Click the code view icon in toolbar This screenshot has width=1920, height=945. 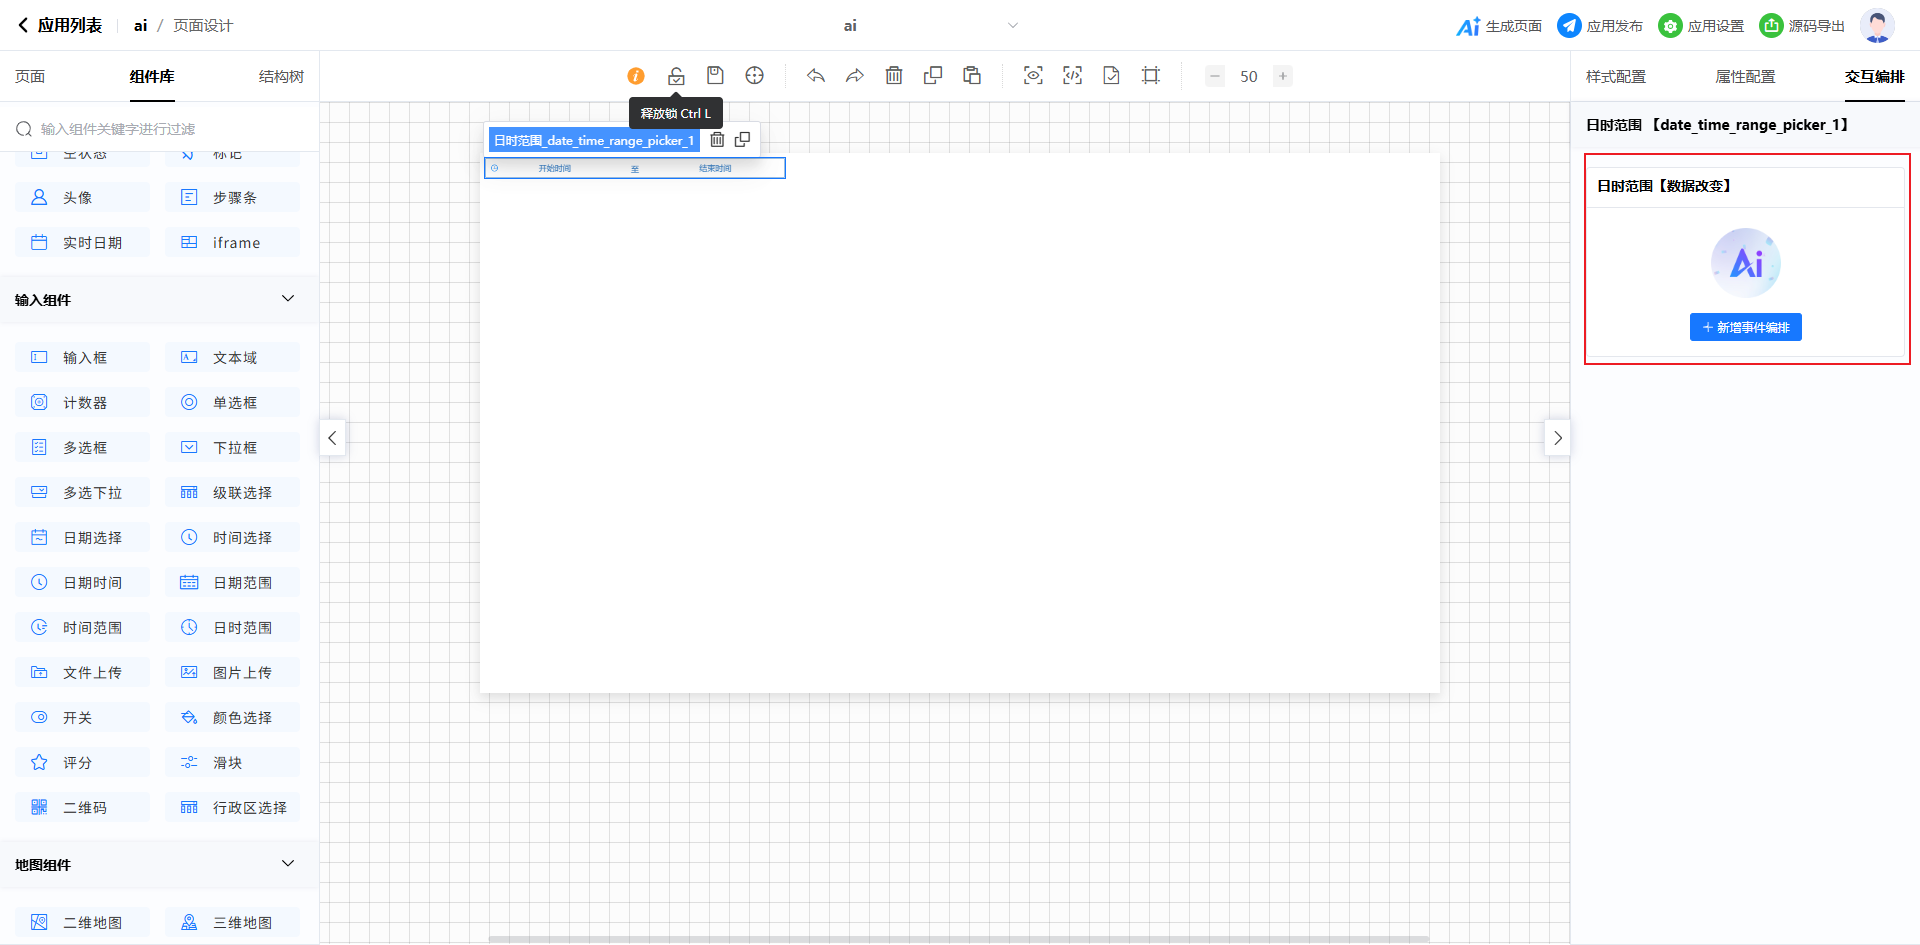pos(1072,76)
